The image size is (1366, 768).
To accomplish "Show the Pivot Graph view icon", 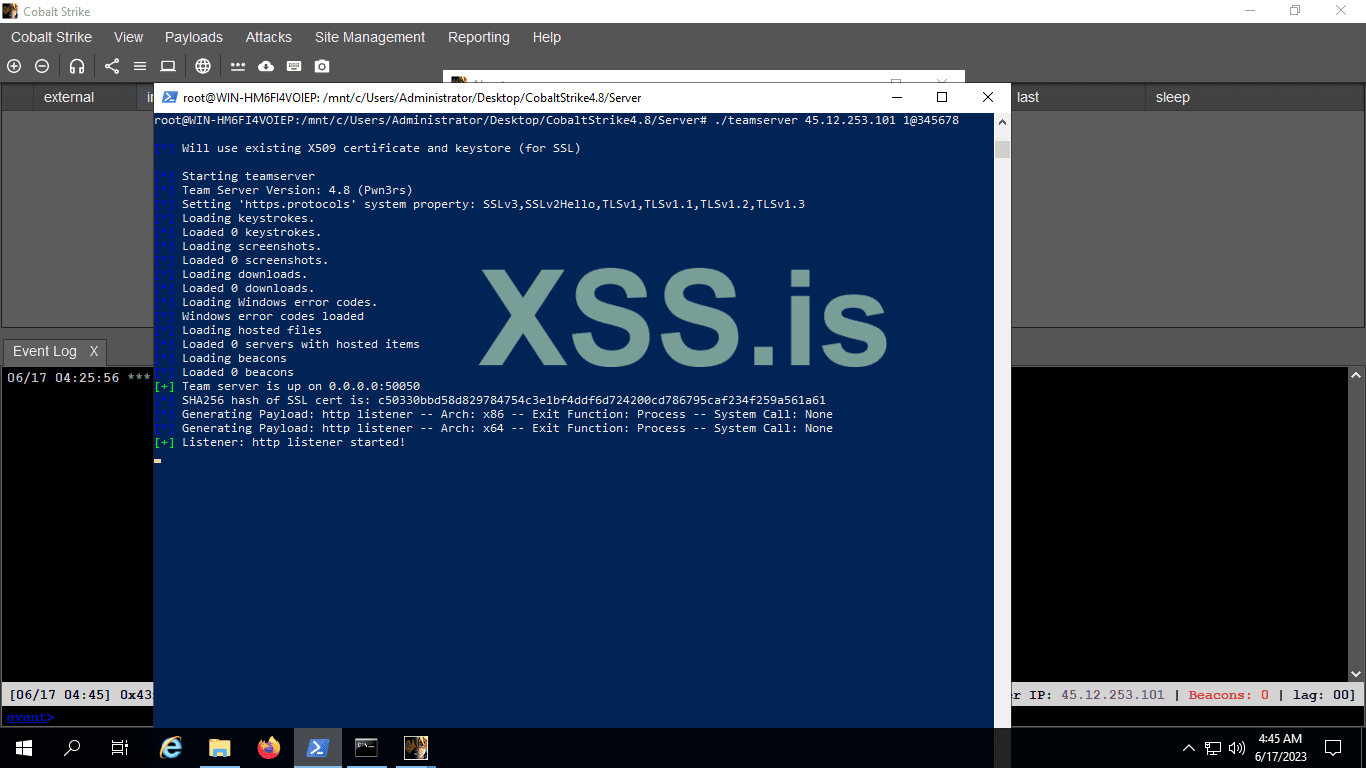I will point(112,66).
